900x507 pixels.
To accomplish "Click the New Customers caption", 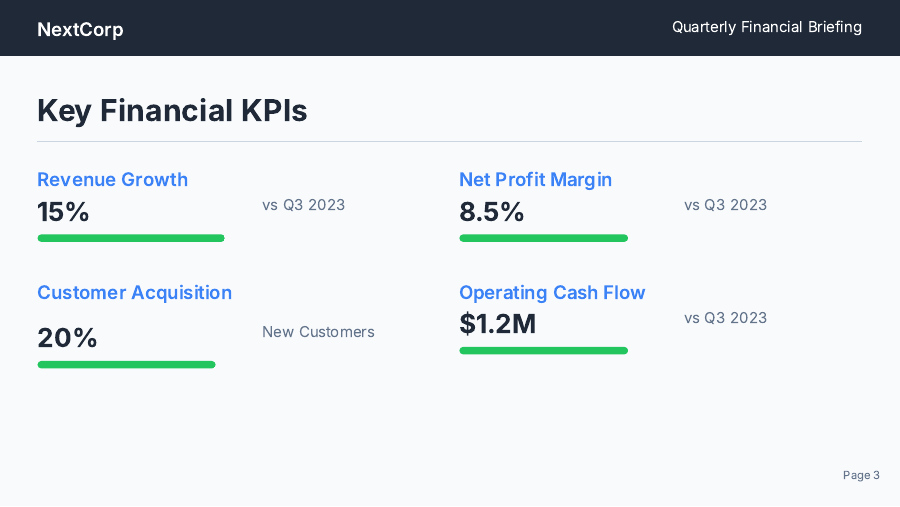I will pos(318,332).
